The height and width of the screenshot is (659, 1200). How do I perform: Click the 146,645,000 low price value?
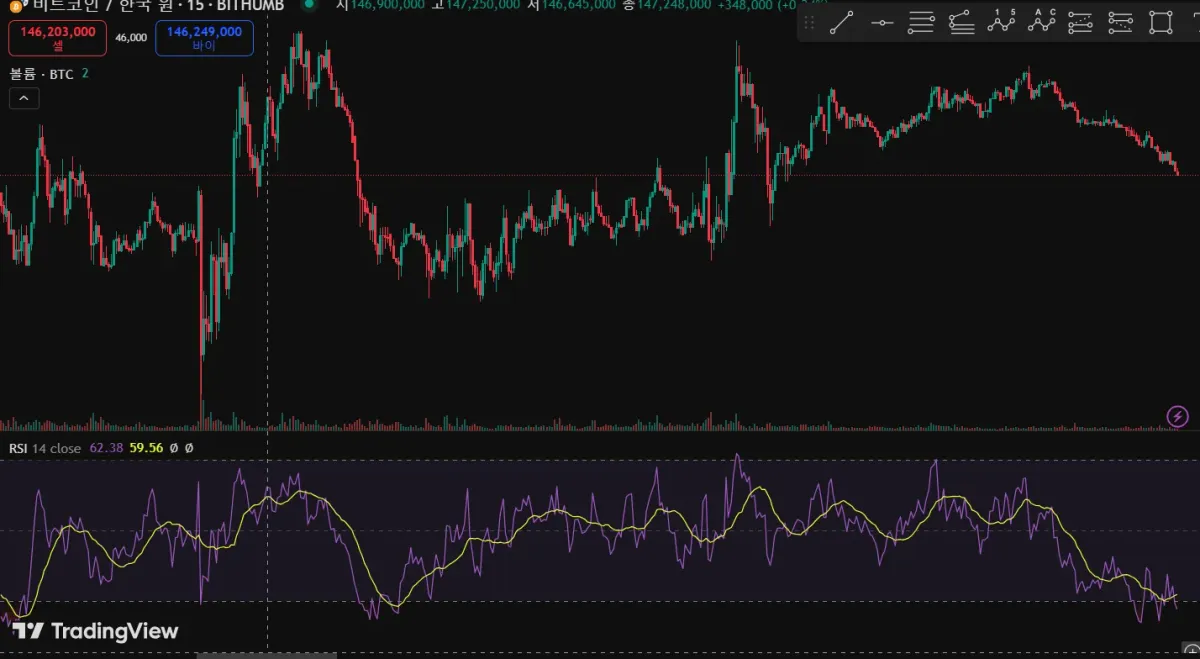[579, 4]
